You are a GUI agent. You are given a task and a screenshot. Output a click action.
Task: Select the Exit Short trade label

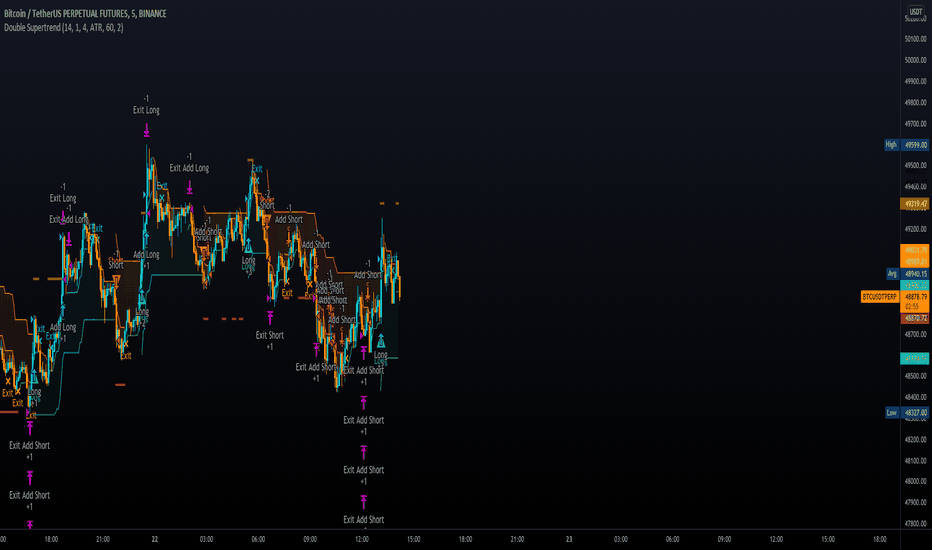click(x=270, y=335)
